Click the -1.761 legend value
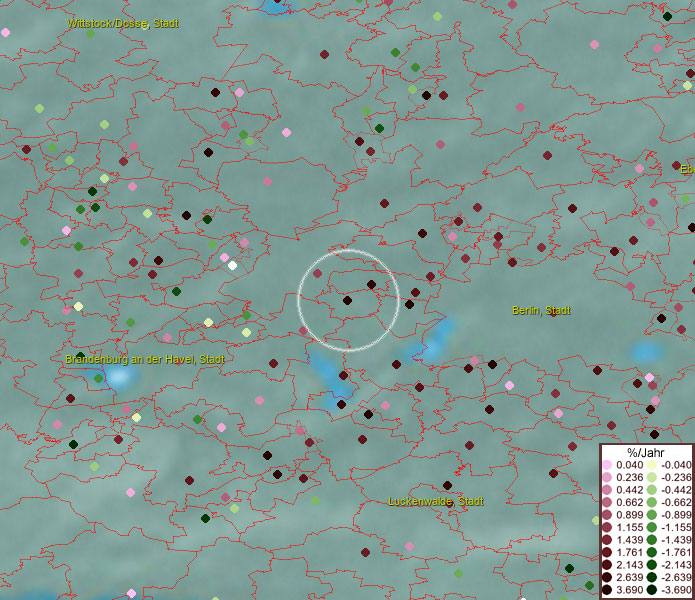The height and width of the screenshot is (600, 695). click(x=676, y=552)
